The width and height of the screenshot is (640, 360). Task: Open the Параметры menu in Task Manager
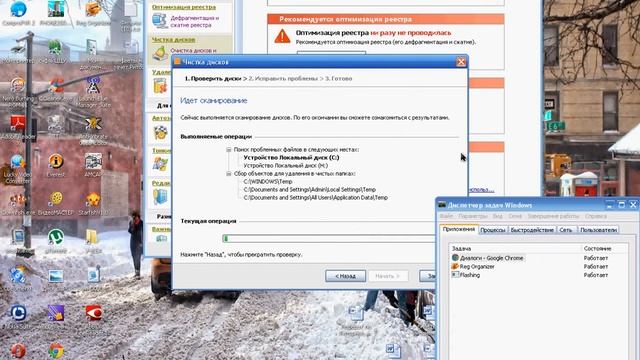[x=473, y=216]
